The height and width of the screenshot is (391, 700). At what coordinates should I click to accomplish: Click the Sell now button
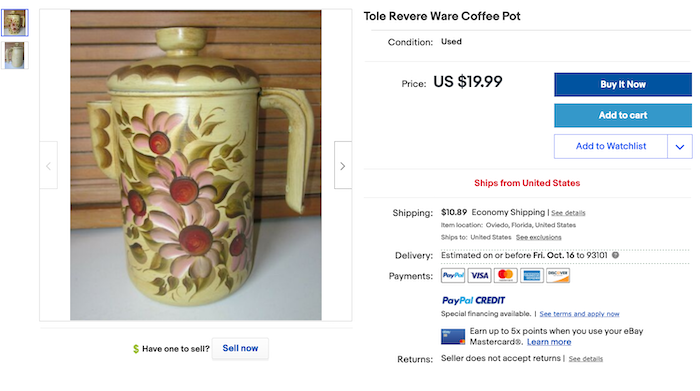tap(240, 348)
